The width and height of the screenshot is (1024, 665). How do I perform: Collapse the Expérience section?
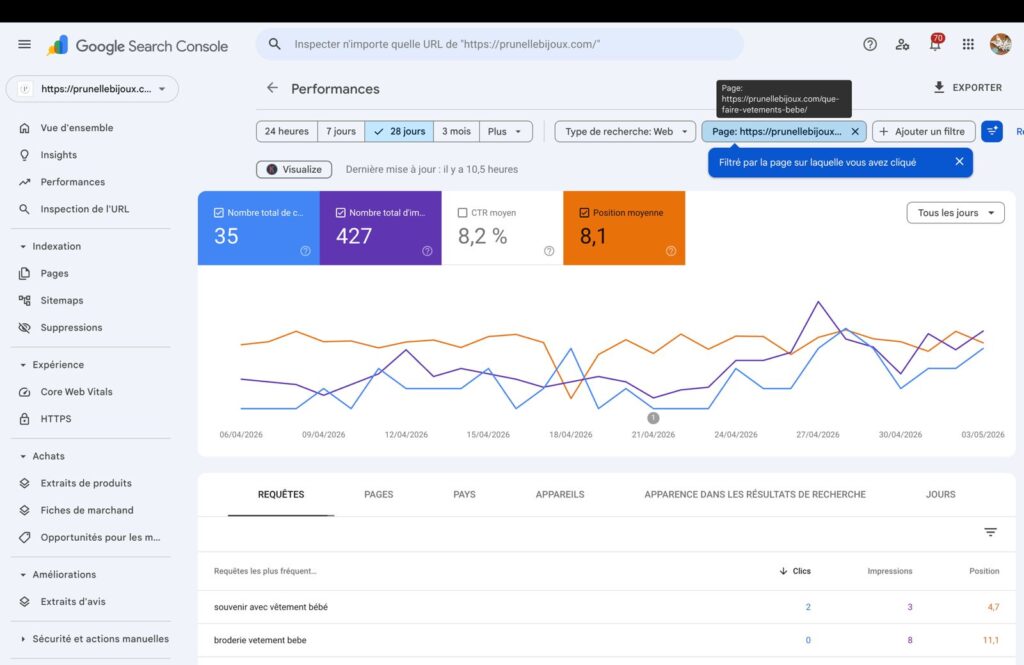pos(52,365)
